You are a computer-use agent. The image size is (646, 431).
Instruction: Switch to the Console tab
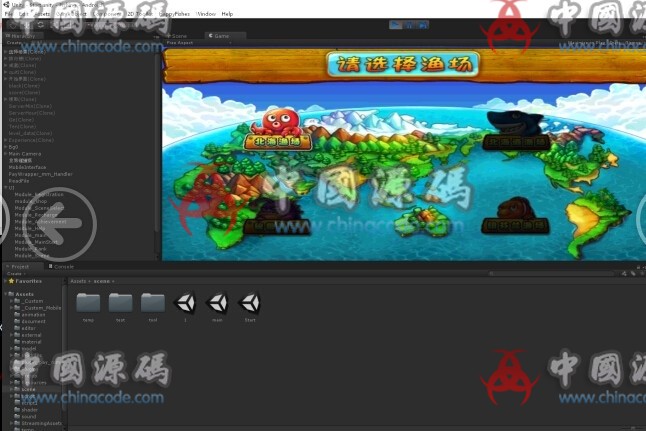pyautogui.click(x=61, y=267)
